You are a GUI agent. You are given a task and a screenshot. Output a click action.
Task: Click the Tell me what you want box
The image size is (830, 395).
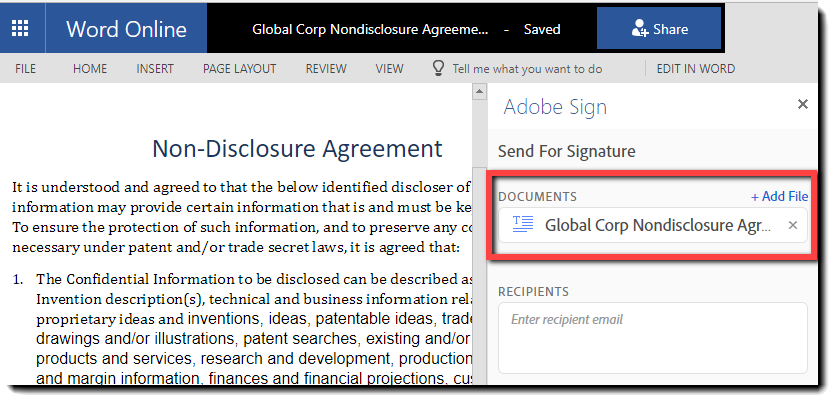click(527, 69)
